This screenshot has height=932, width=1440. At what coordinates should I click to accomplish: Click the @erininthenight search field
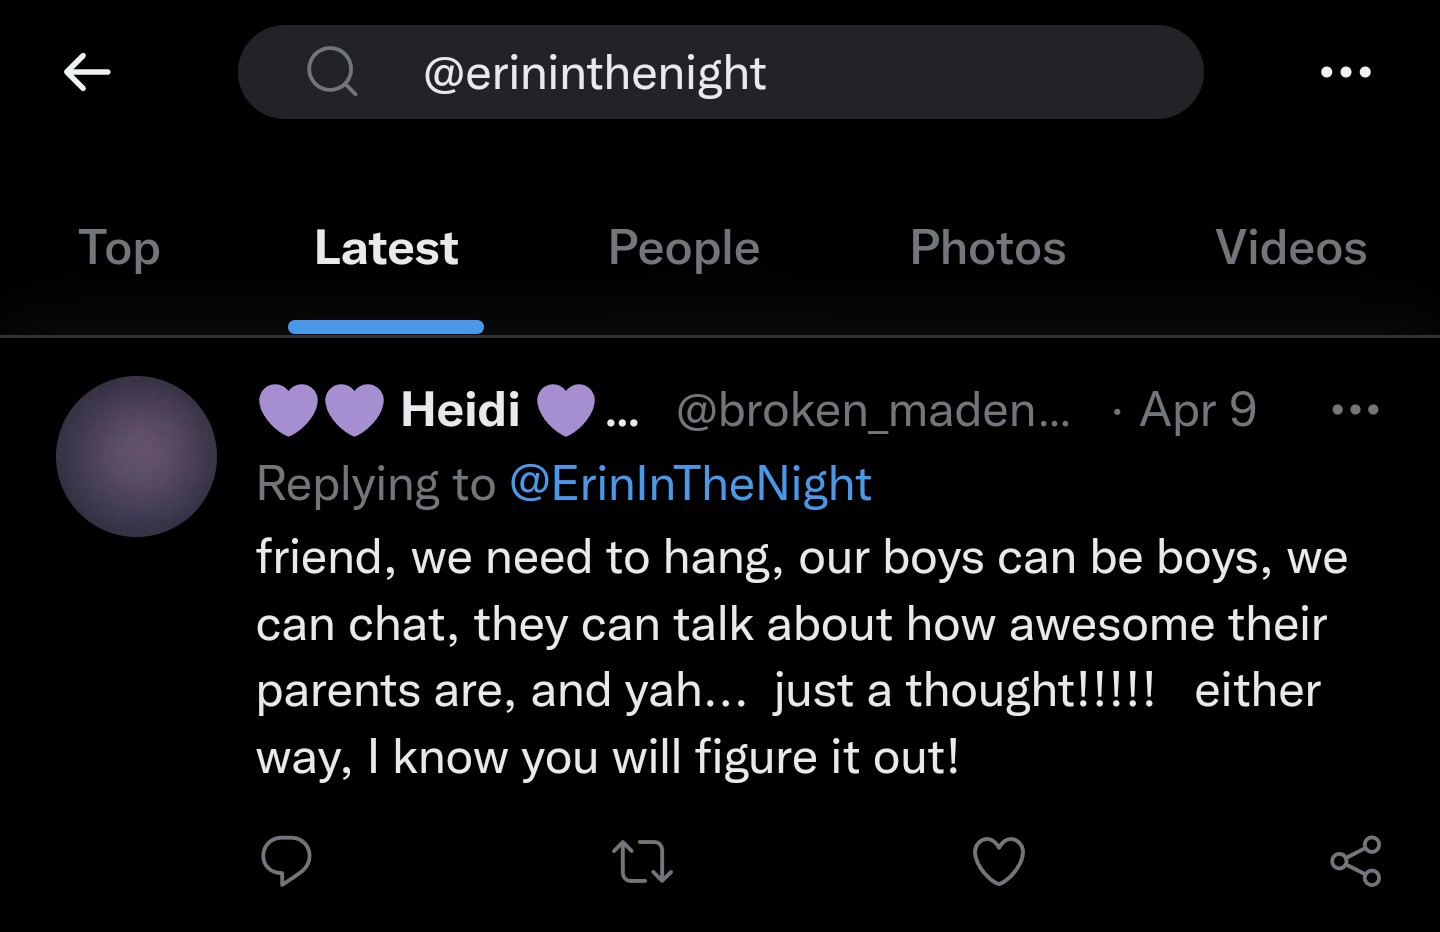click(720, 72)
